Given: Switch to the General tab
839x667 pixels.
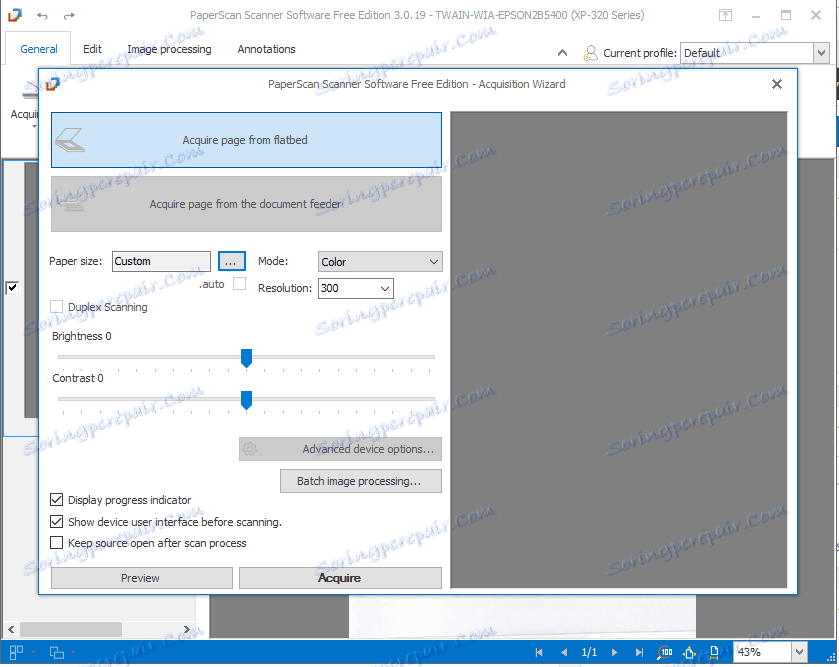Looking at the screenshot, I should pos(39,49).
